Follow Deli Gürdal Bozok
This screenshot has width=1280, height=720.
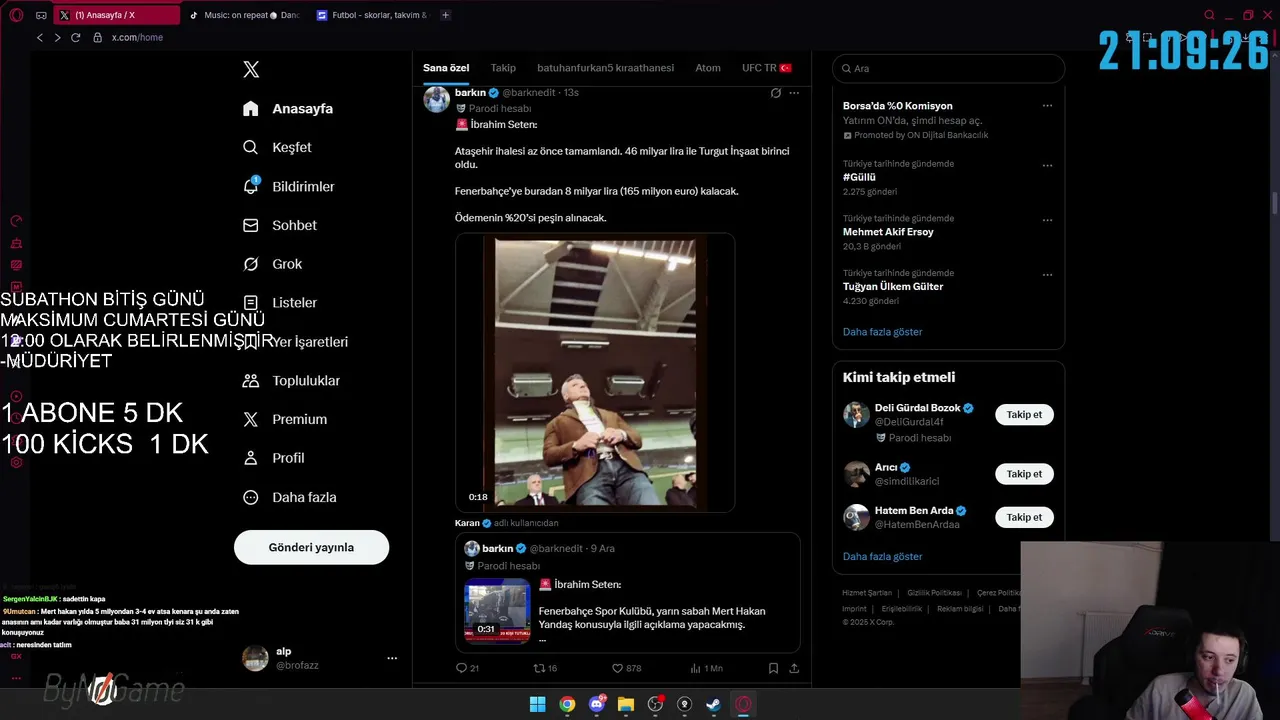(1024, 415)
